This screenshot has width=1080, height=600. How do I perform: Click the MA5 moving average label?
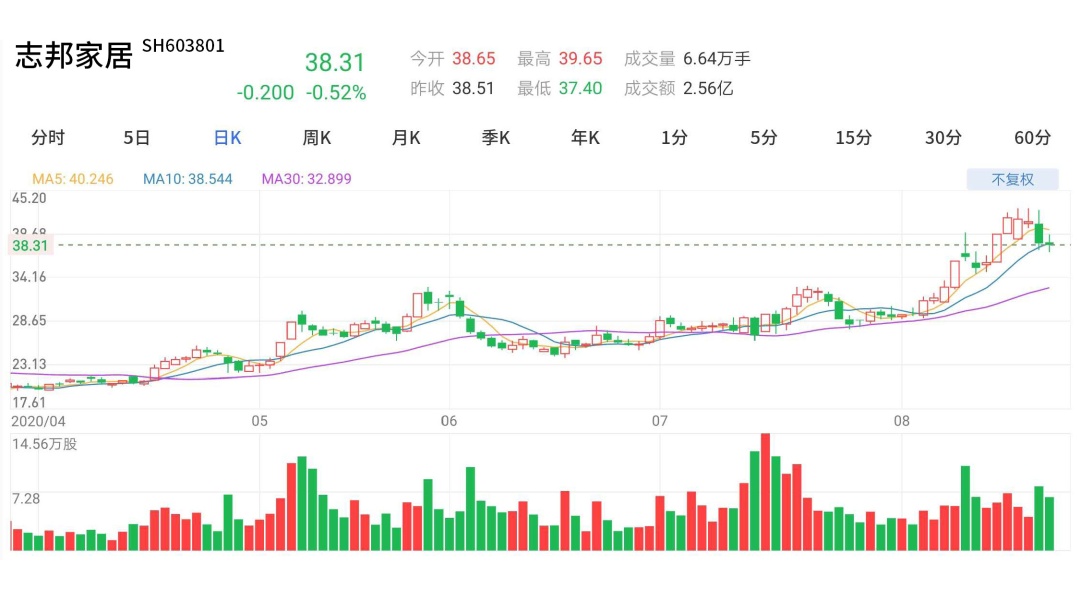tap(73, 179)
